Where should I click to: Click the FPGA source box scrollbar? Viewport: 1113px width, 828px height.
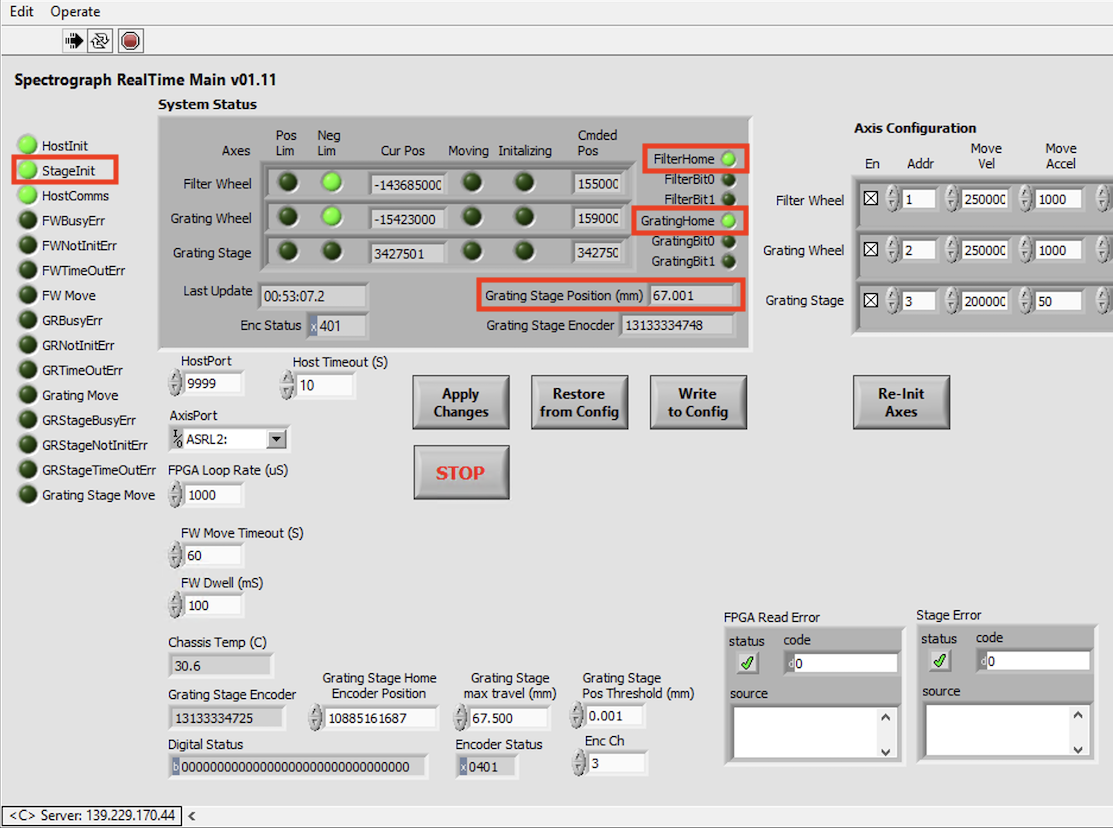point(887,733)
